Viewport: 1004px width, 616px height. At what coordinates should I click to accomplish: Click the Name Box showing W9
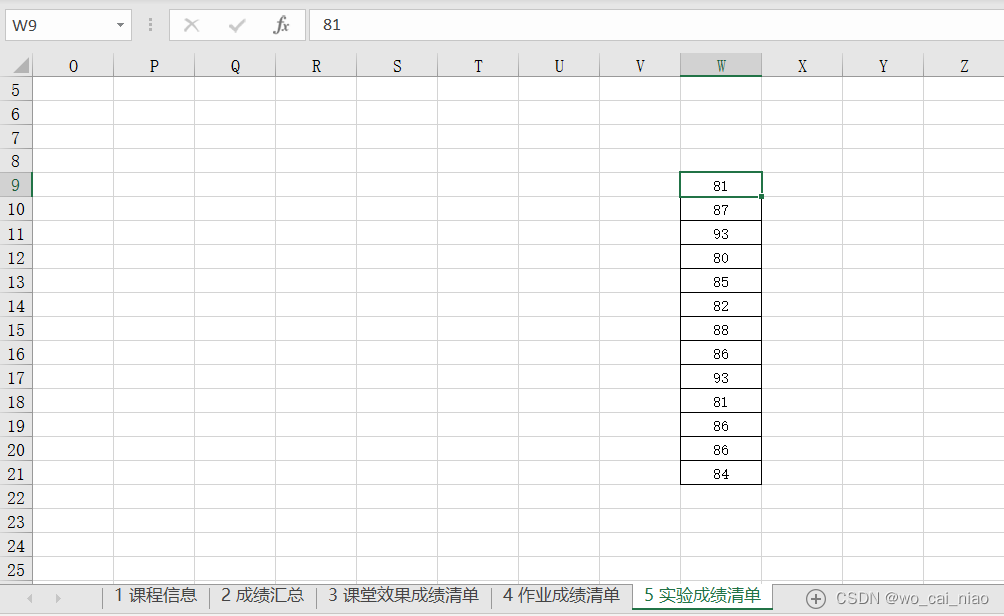coord(69,25)
